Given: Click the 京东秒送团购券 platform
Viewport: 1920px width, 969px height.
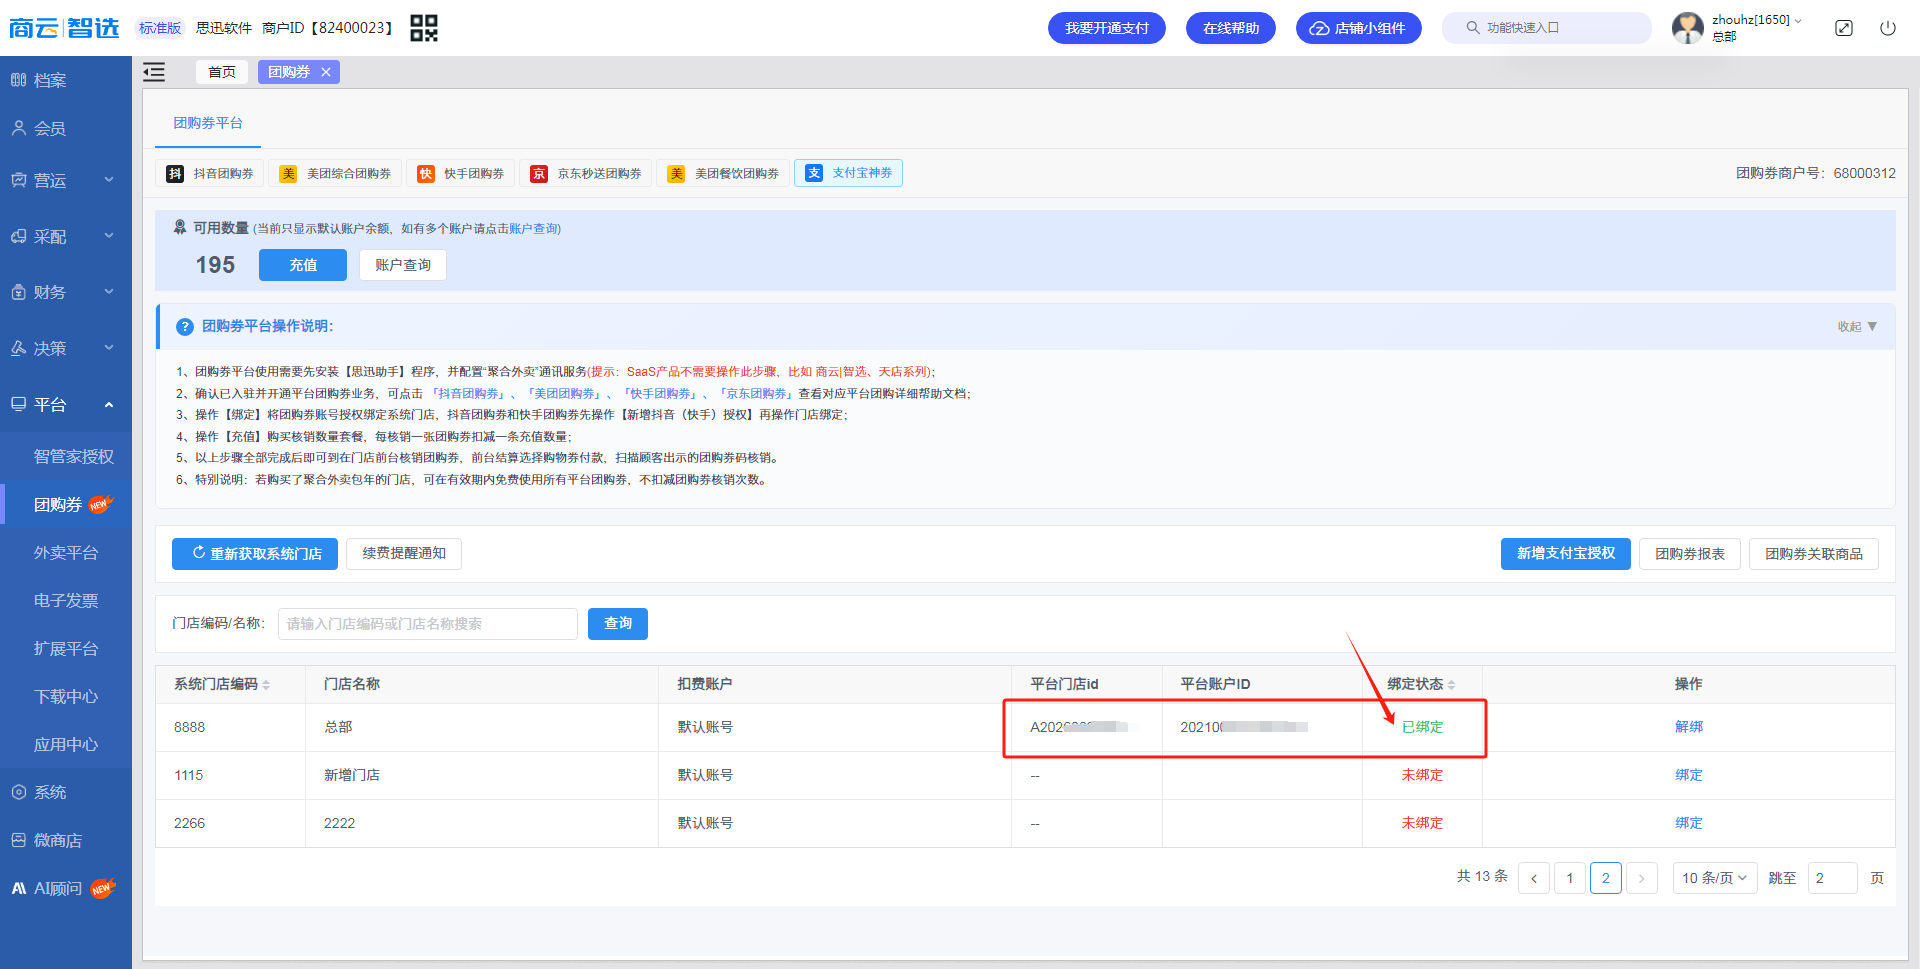Looking at the screenshot, I should coord(586,173).
